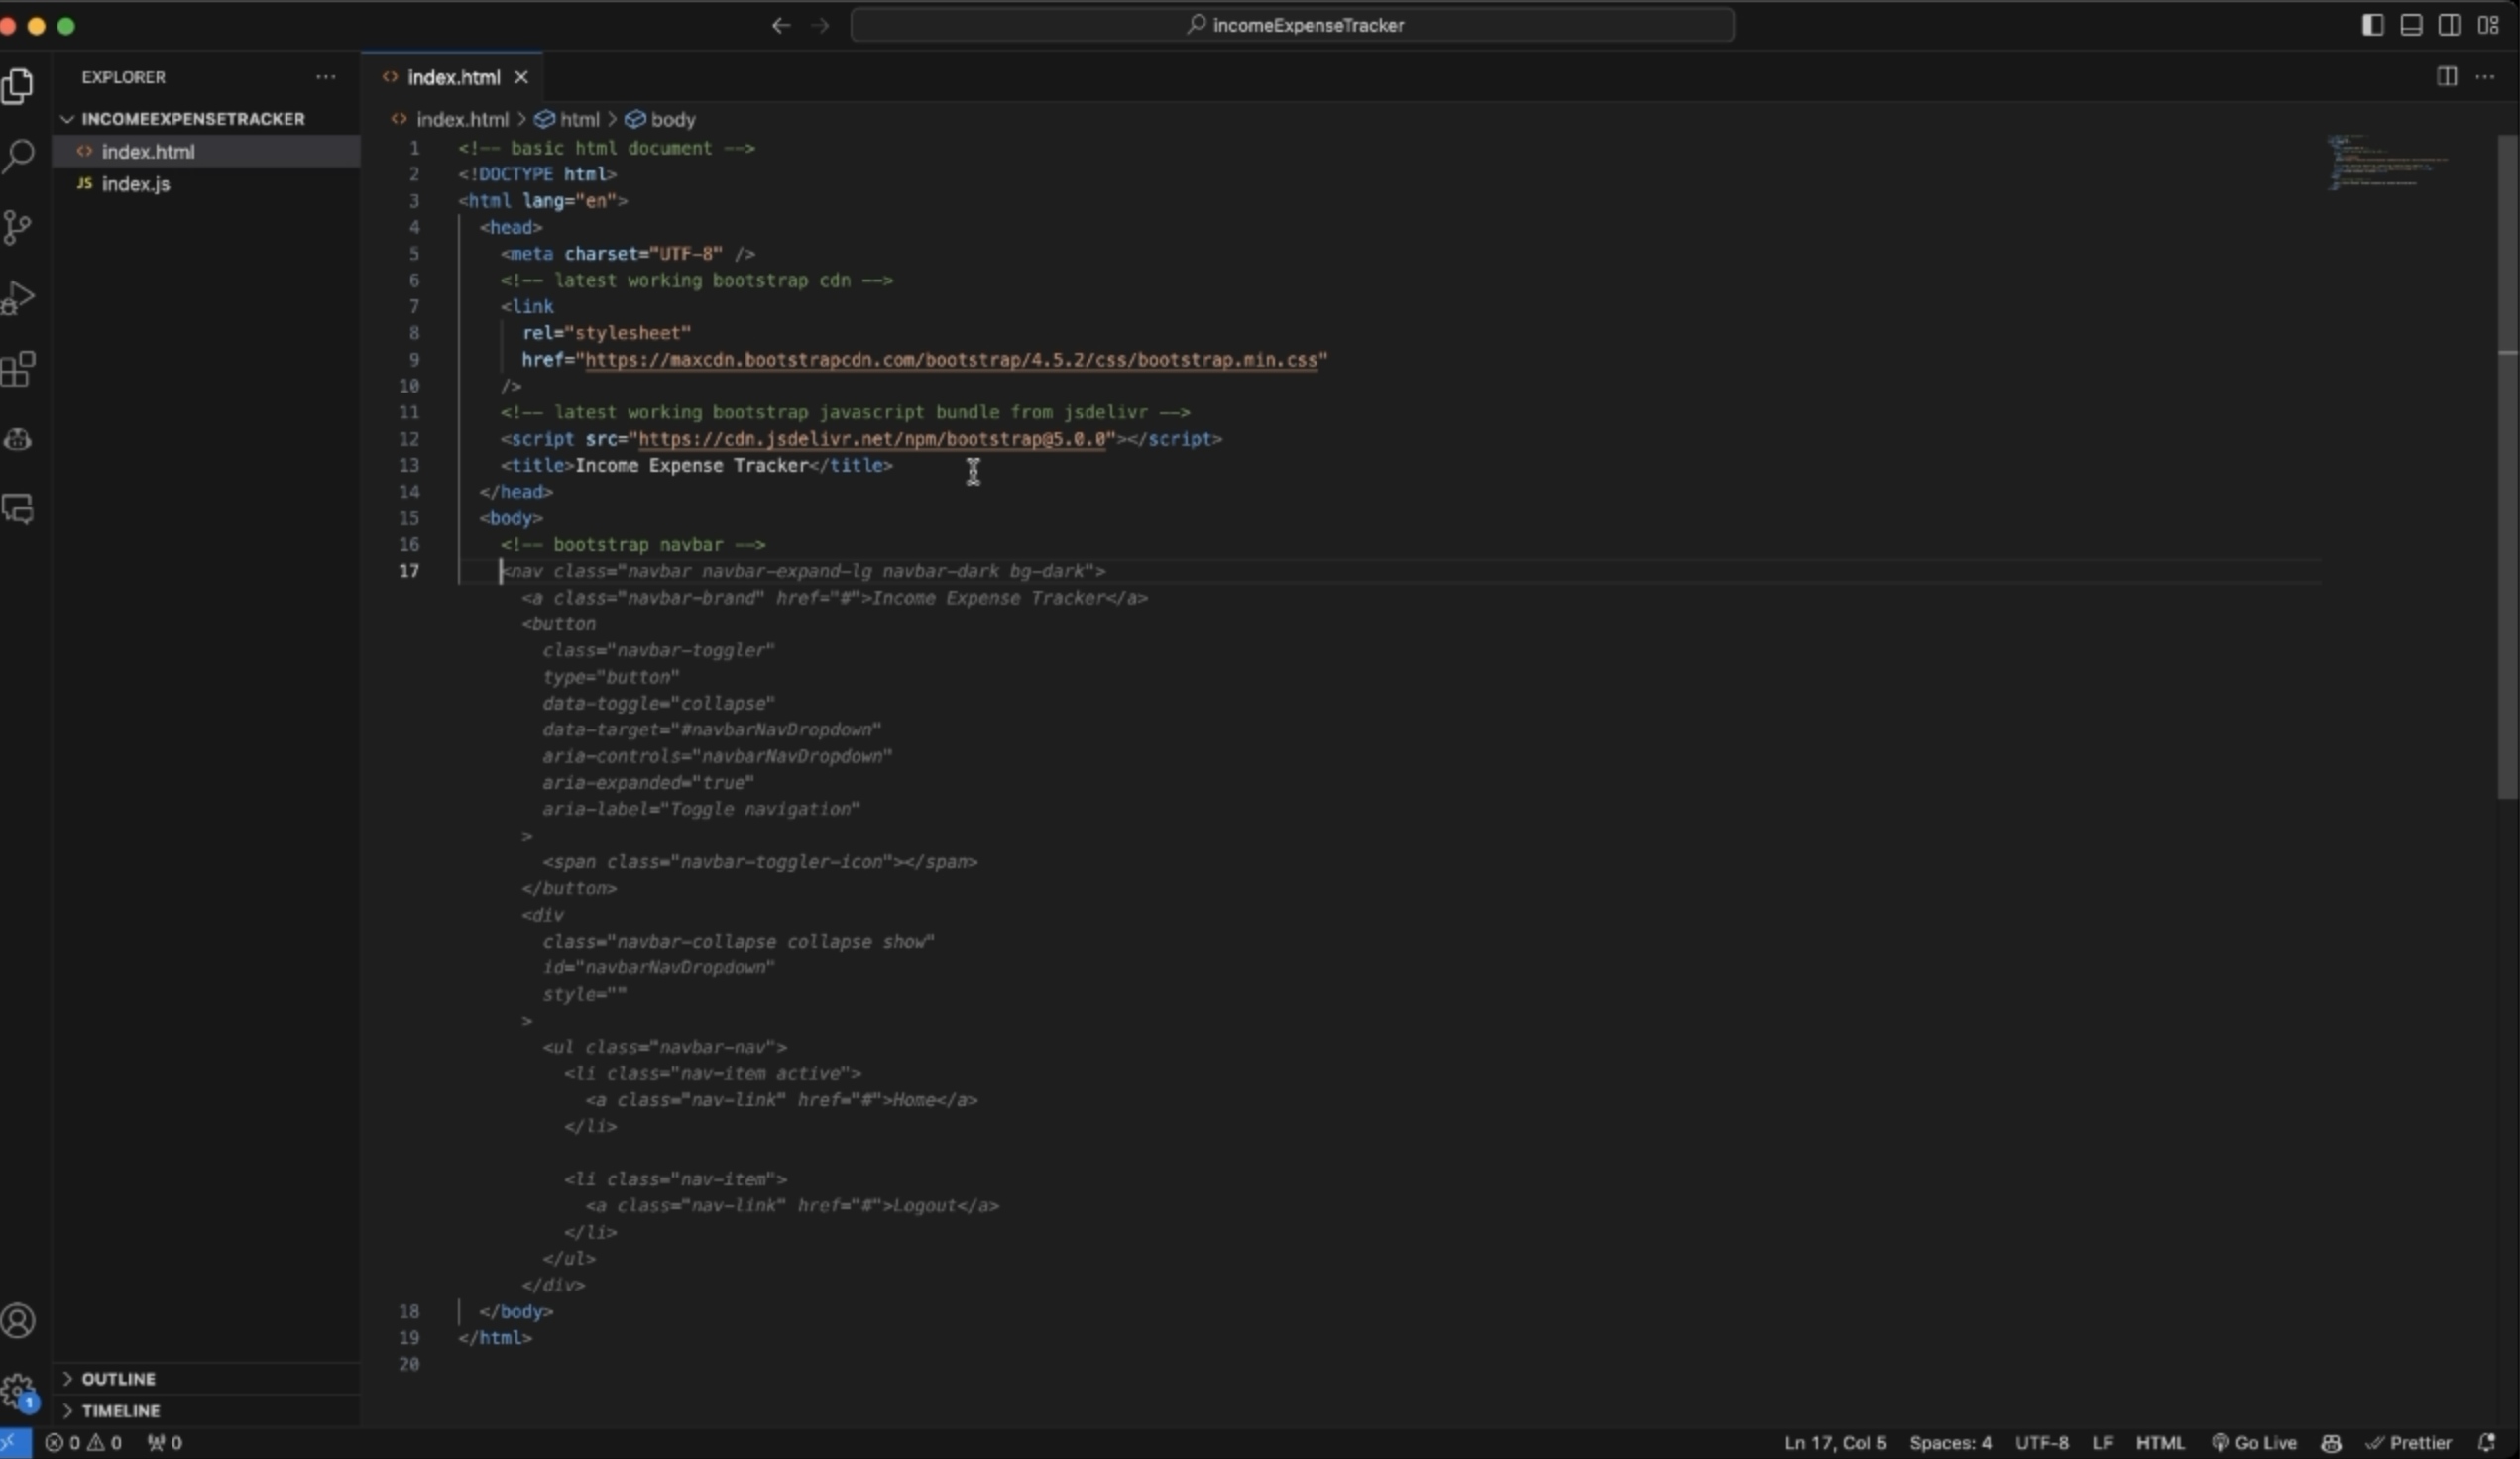Toggle the primary sidebar layout button
Screen dimensions: 2520x1459
[x=2372, y=25]
